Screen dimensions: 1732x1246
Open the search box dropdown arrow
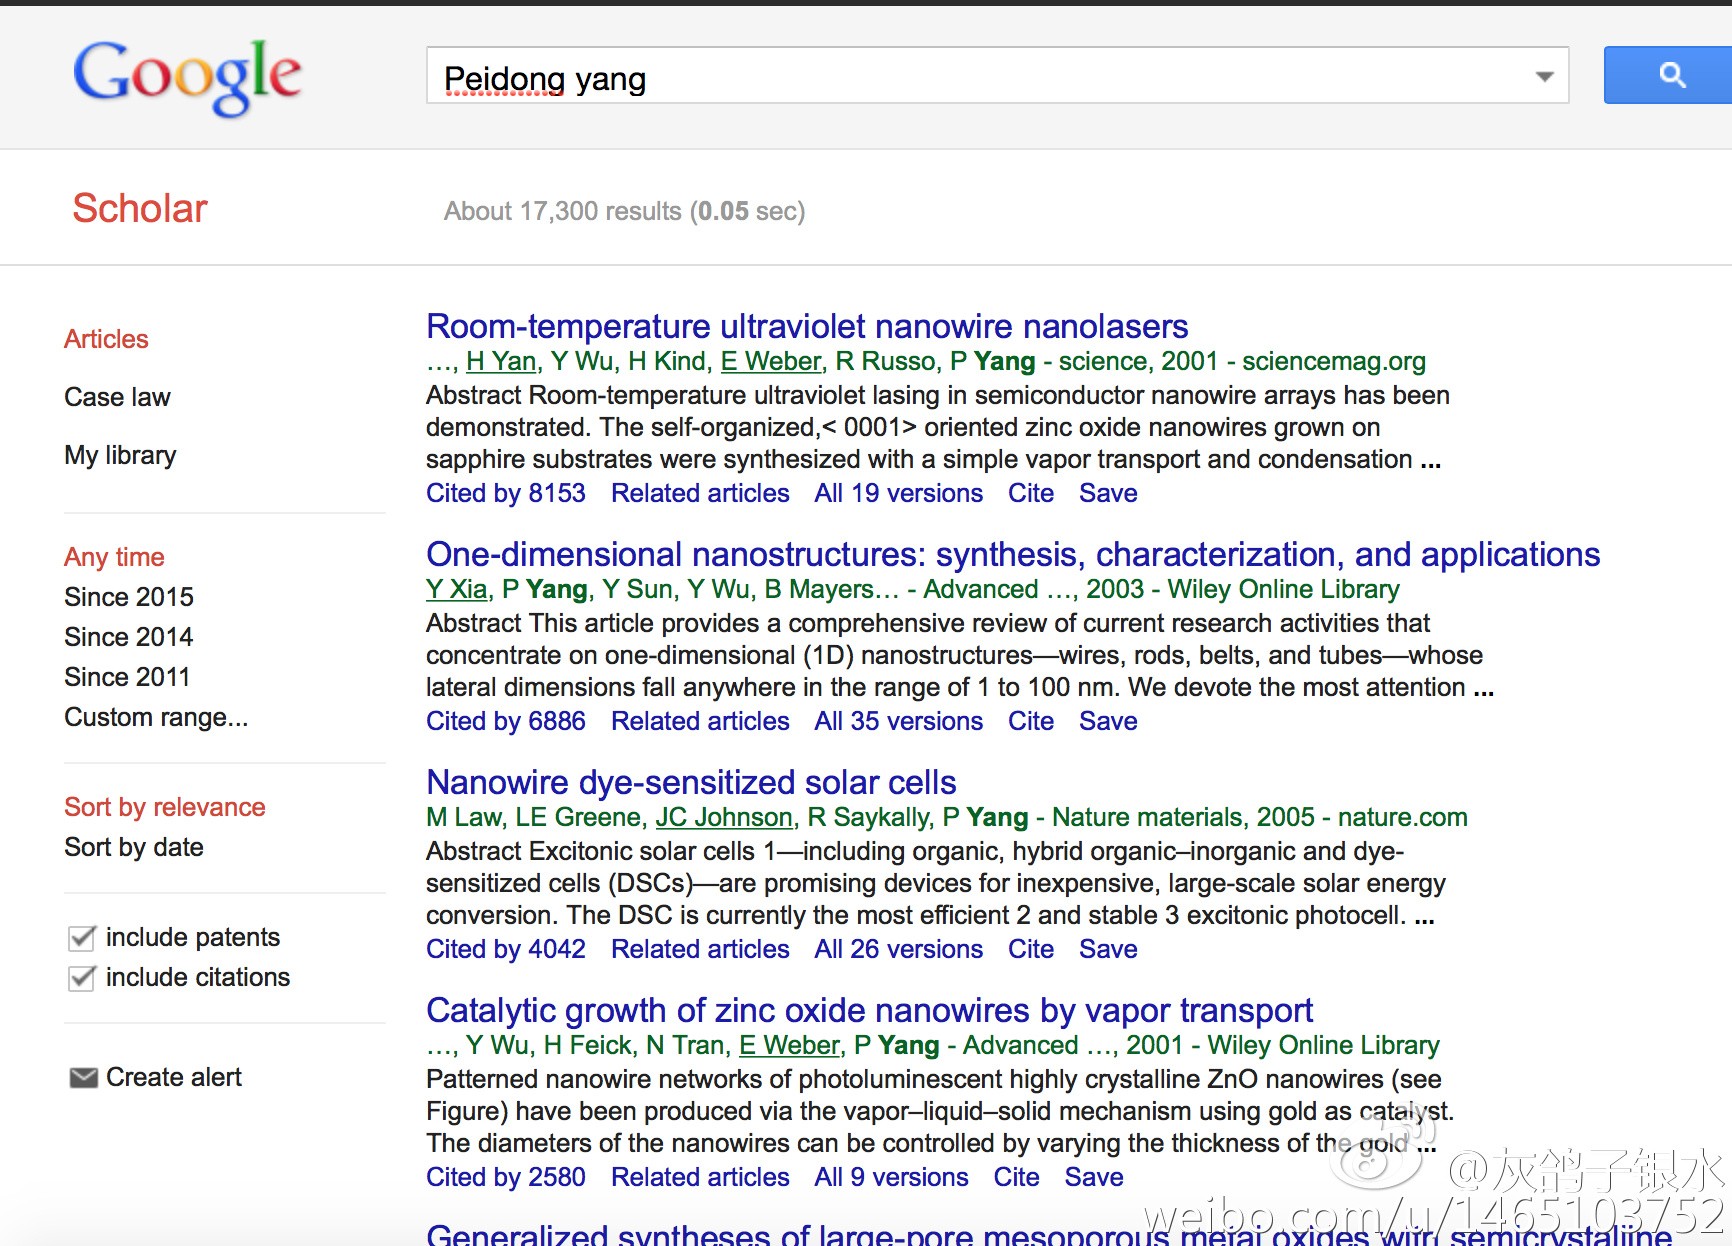point(1544,76)
